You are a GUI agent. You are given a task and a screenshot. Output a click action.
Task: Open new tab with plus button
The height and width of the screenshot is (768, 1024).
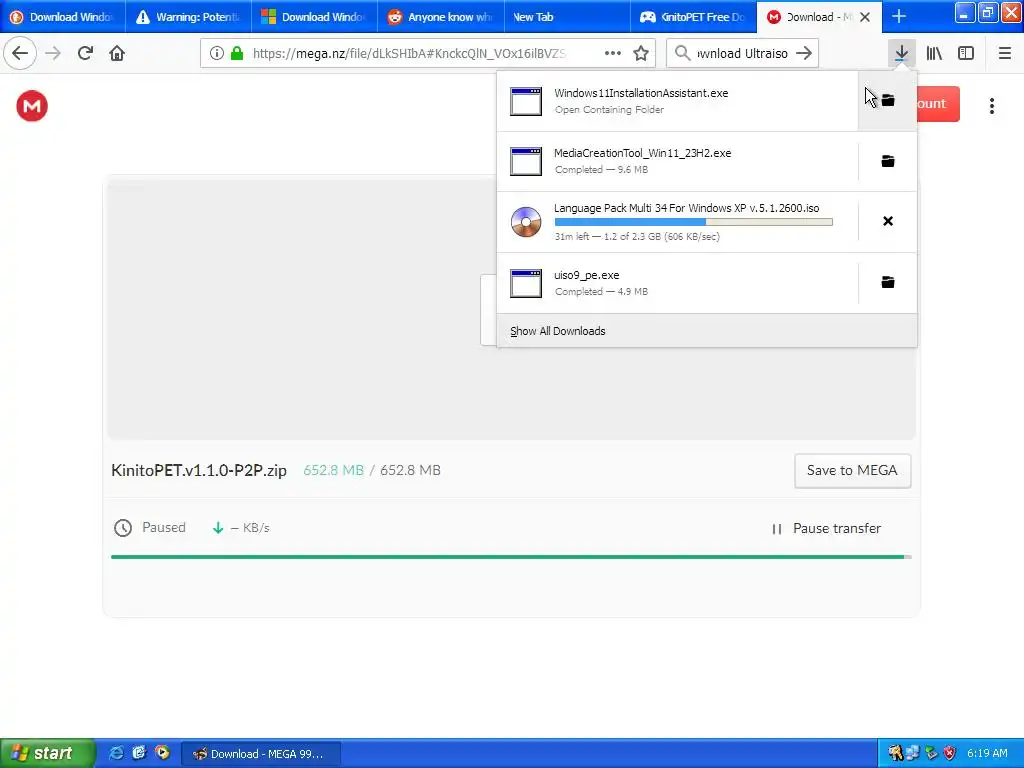[899, 17]
